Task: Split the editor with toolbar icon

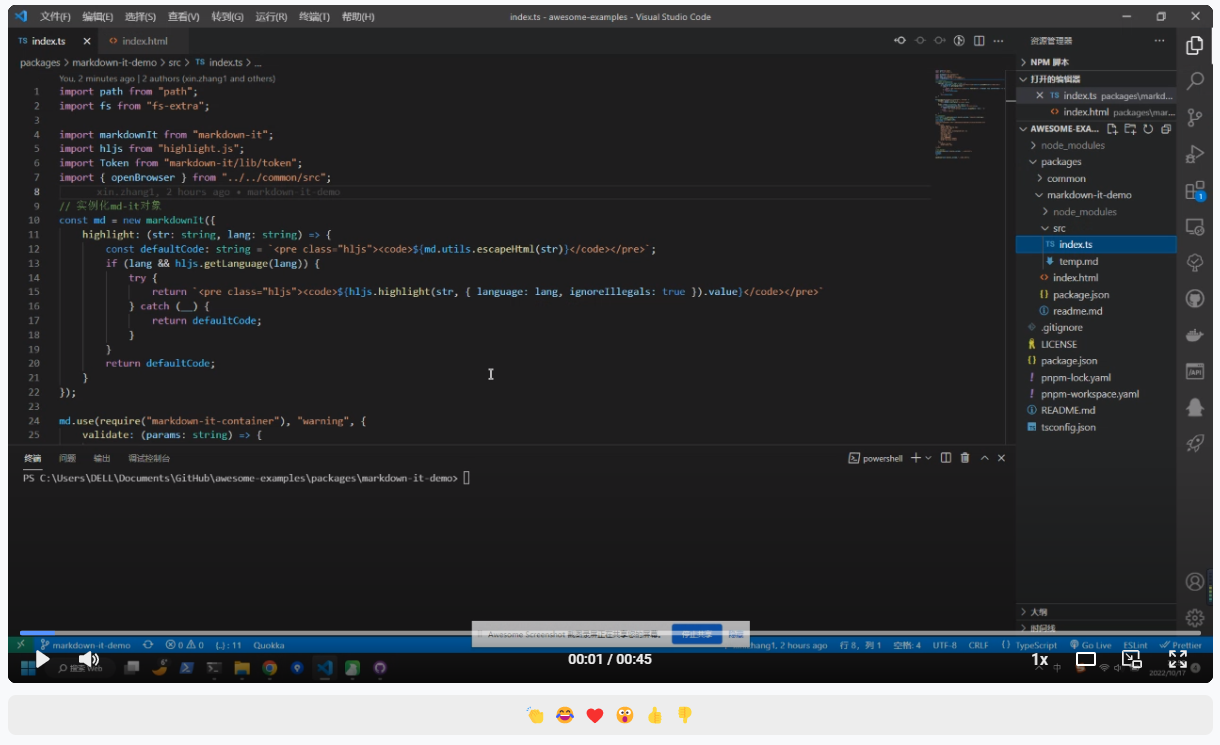Action: [x=979, y=41]
